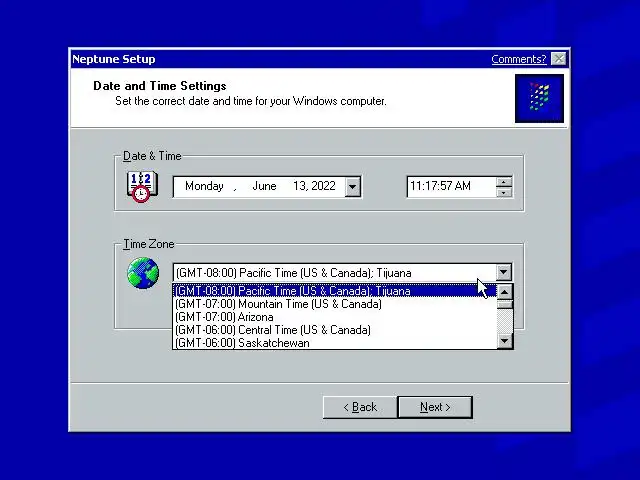This screenshot has height=480, width=640.
Task: Open the Comments? link
Action: pyautogui.click(x=518, y=59)
